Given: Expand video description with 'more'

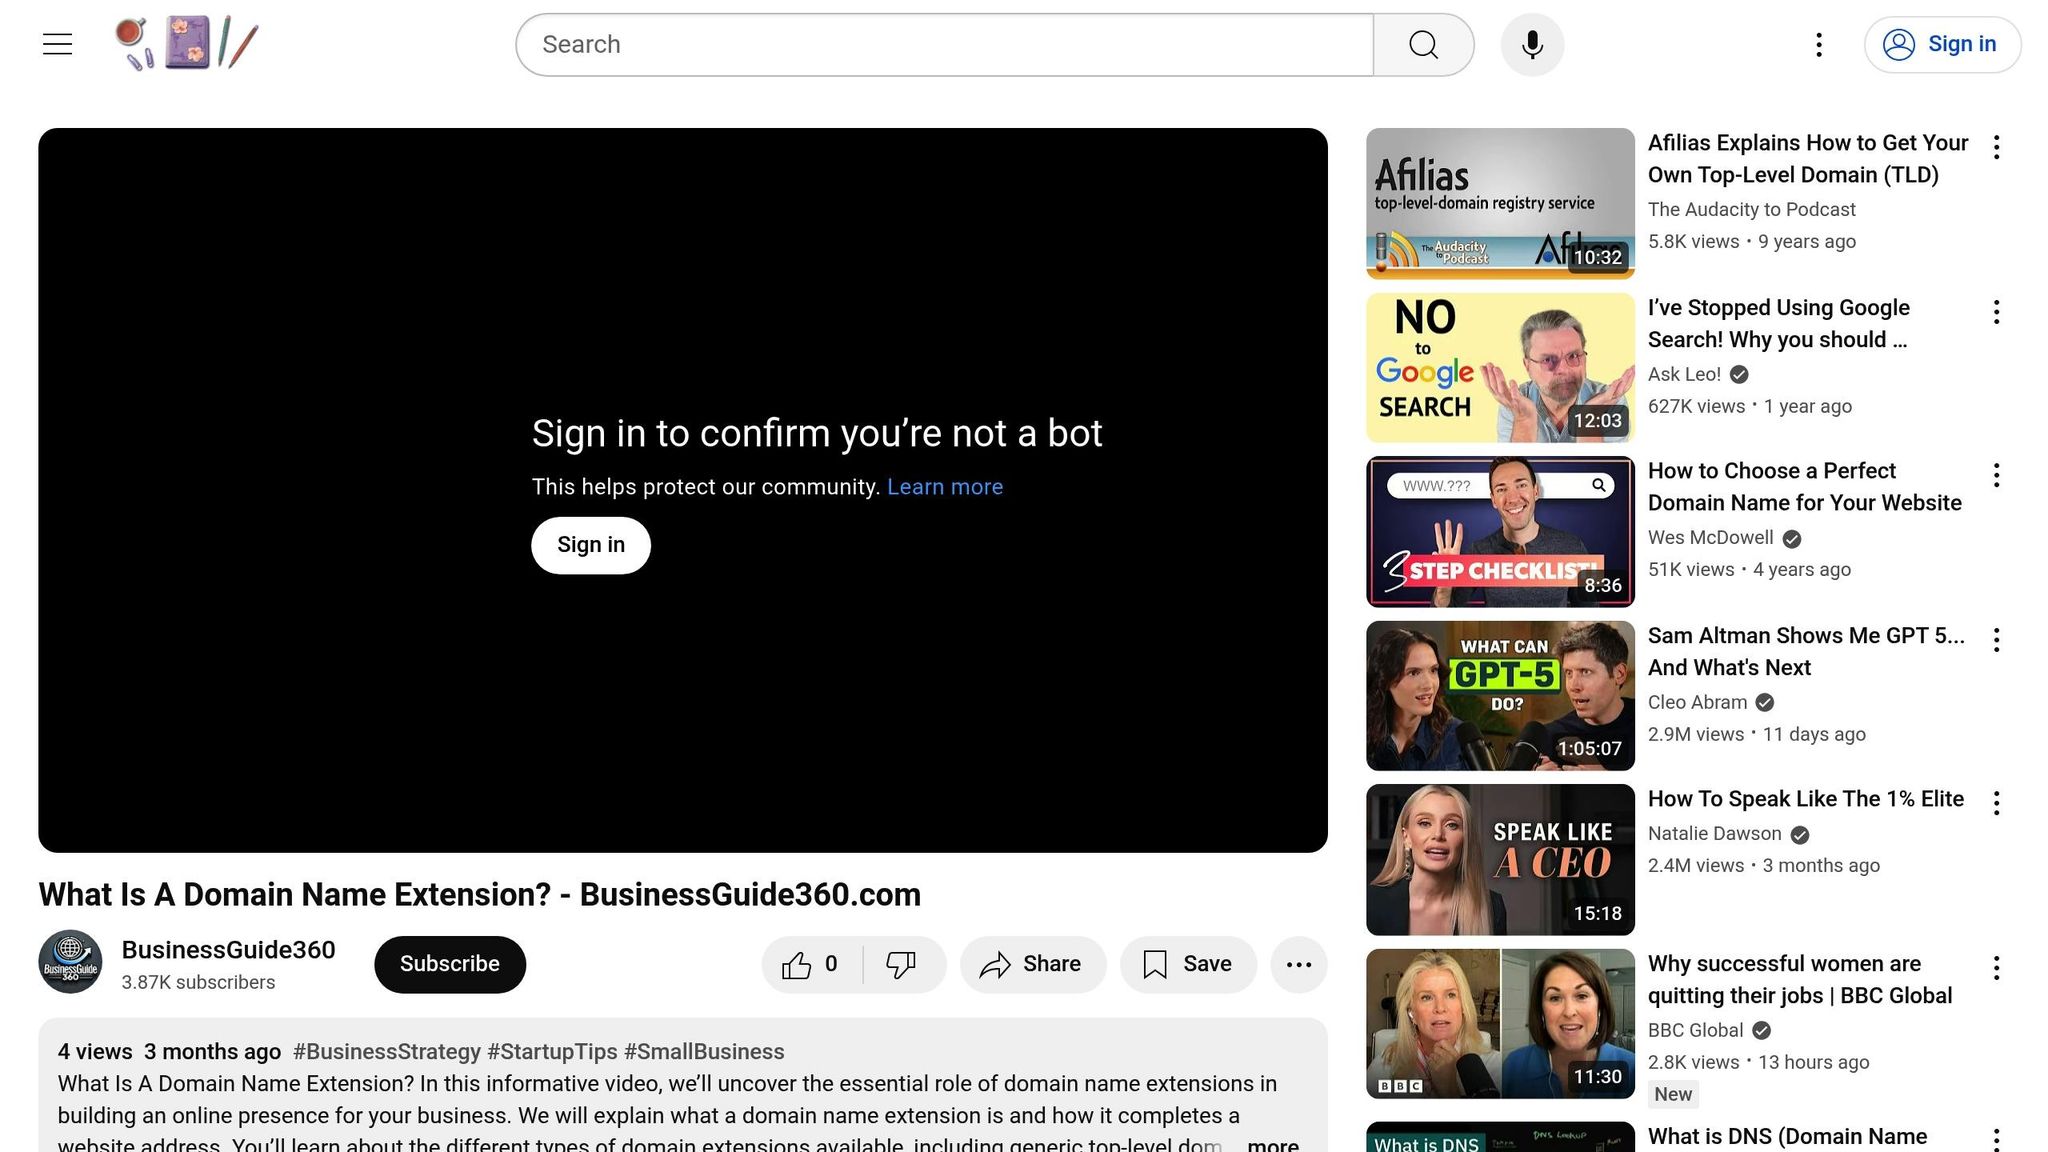Looking at the screenshot, I should coord(1272,1144).
